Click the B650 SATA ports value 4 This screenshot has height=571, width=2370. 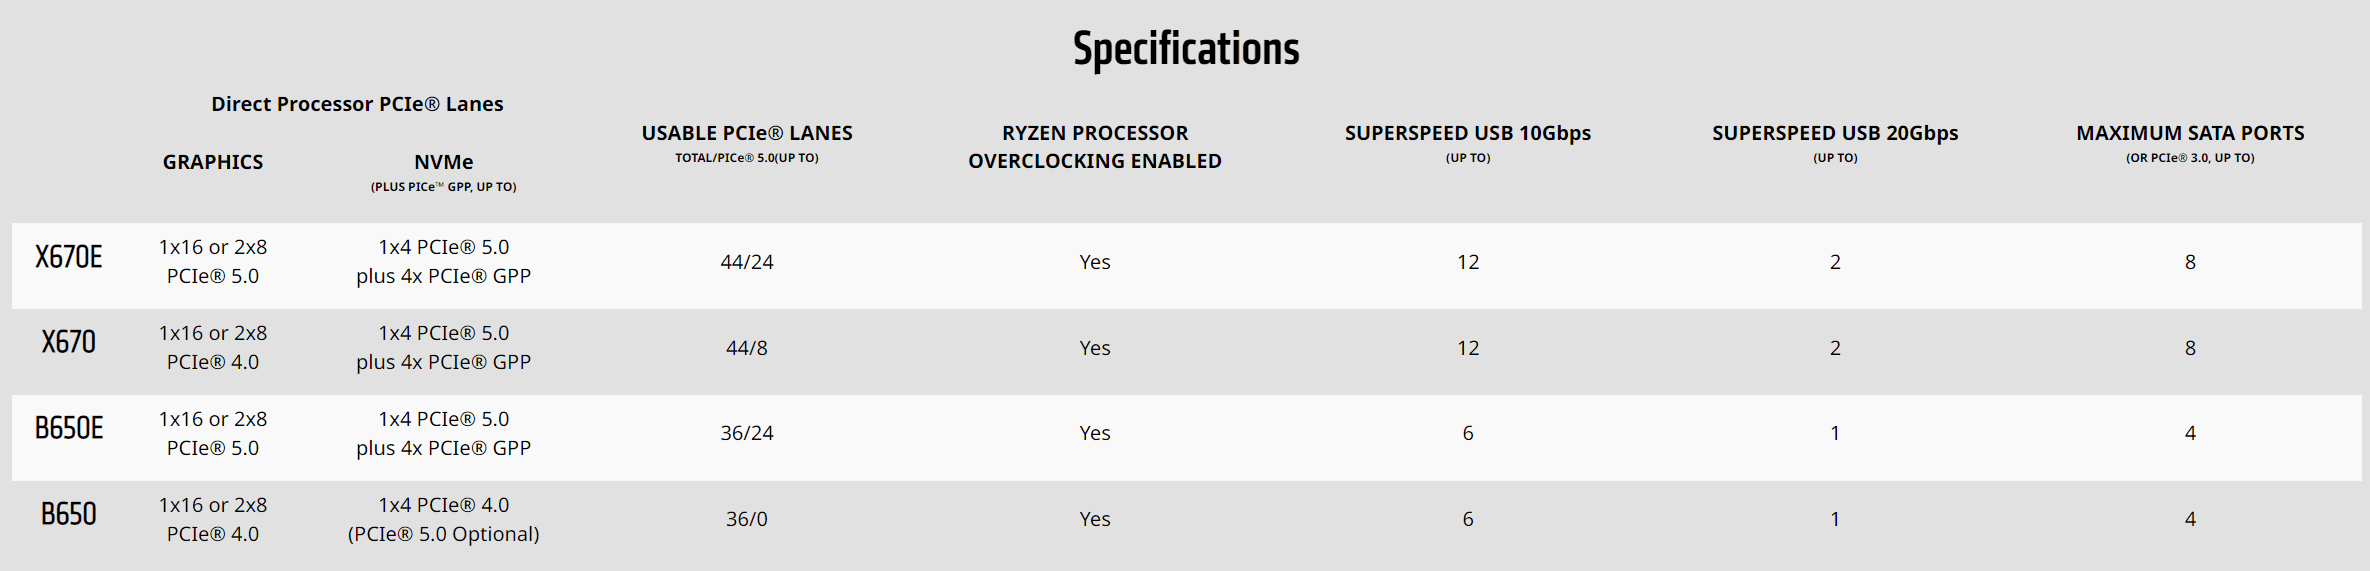[2190, 519]
